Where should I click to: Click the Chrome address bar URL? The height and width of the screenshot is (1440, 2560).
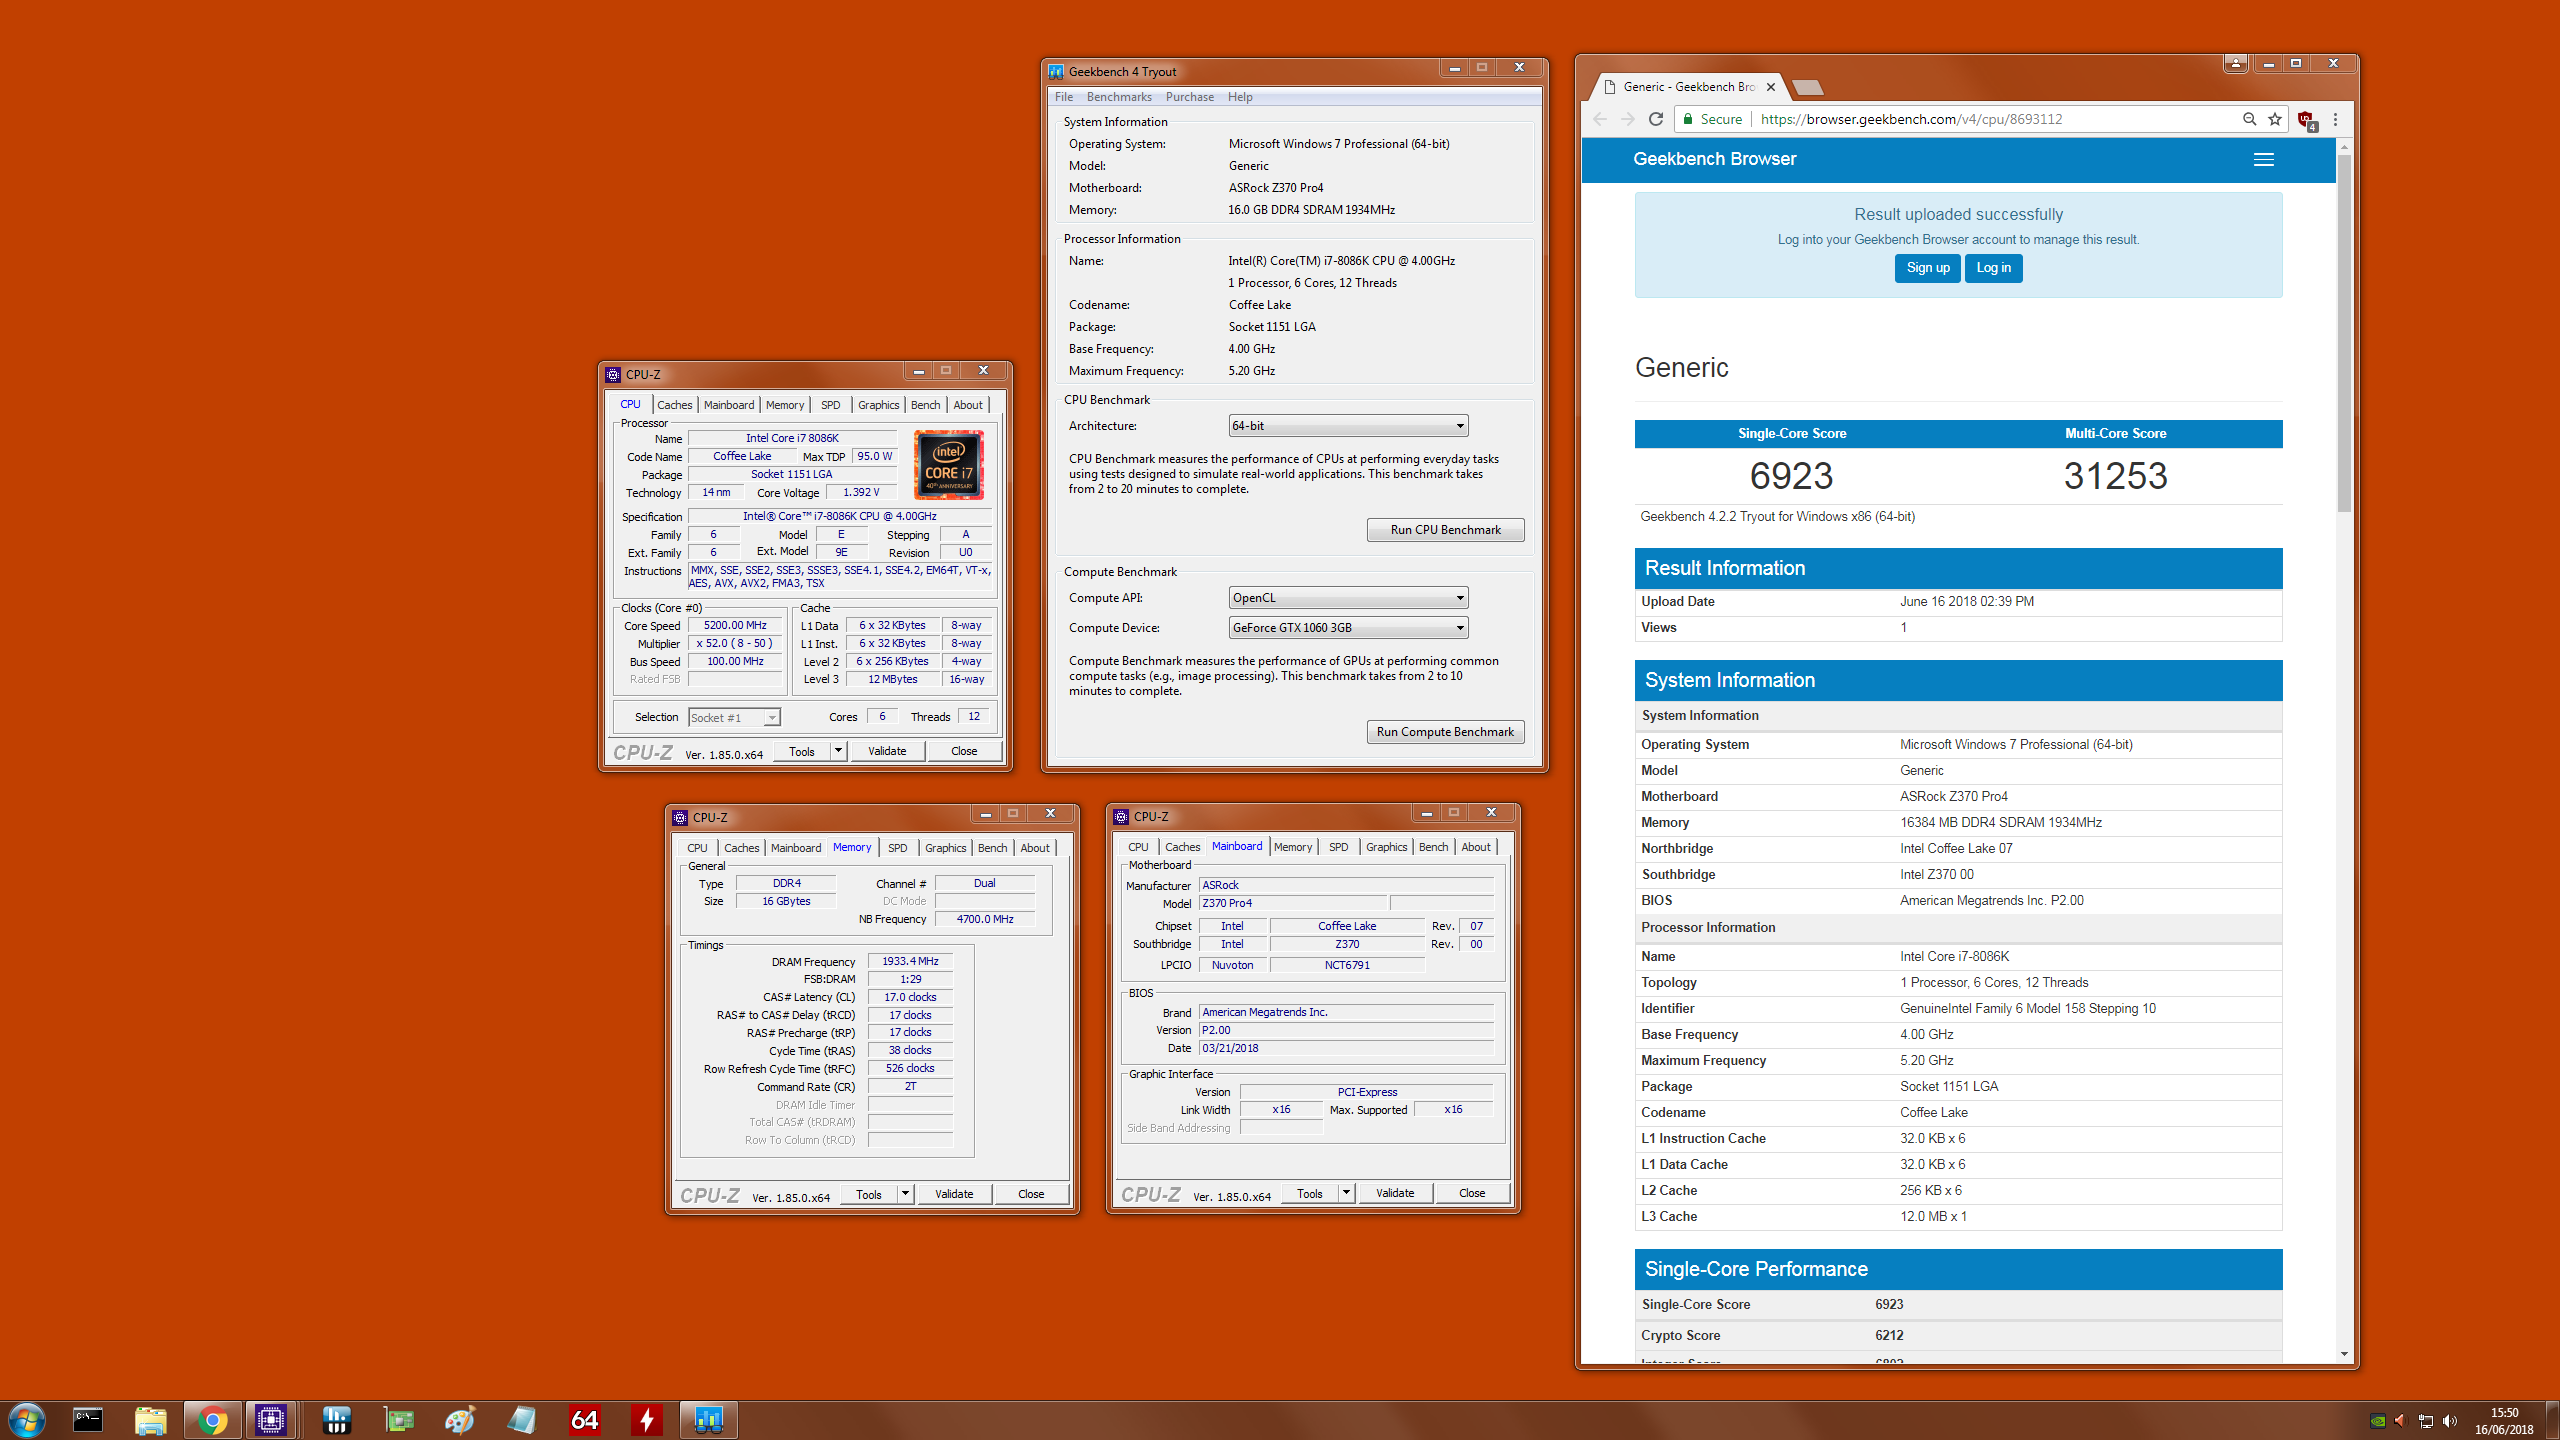[x=1911, y=119]
